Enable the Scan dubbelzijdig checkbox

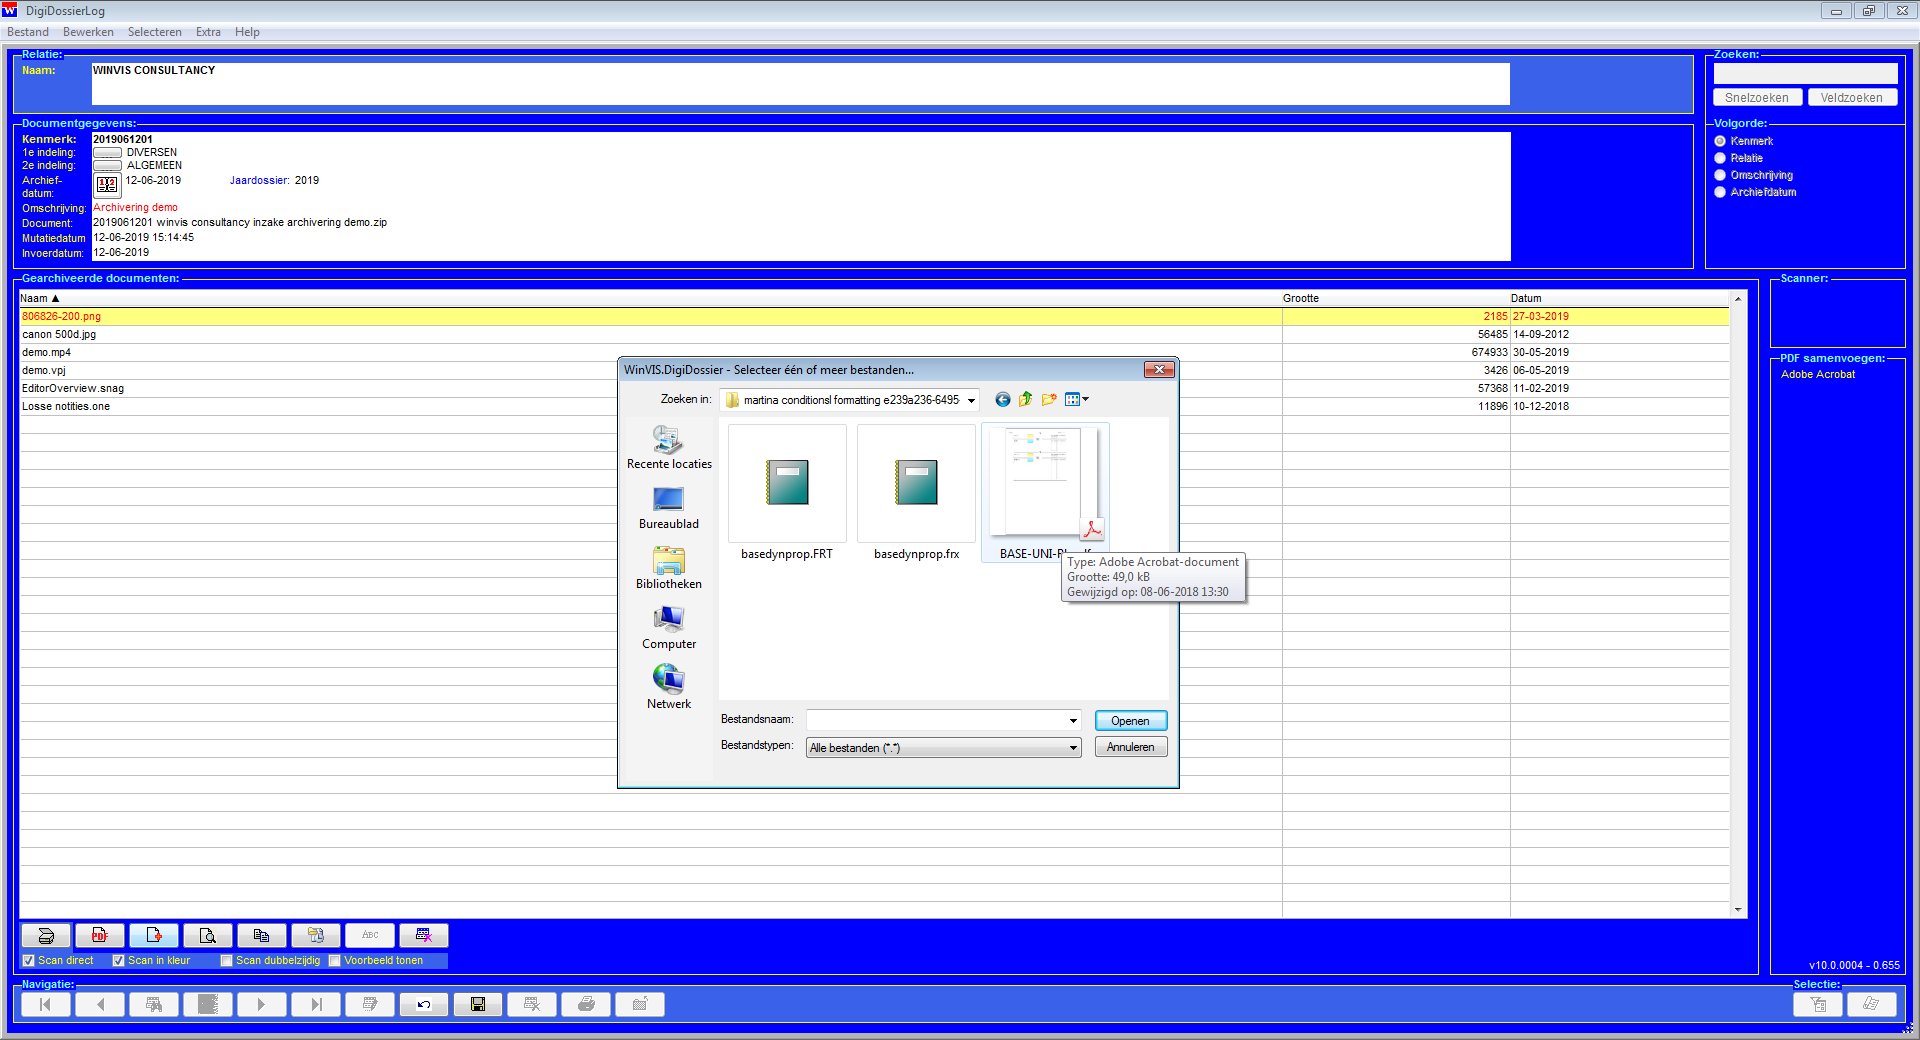(x=227, y=961)
